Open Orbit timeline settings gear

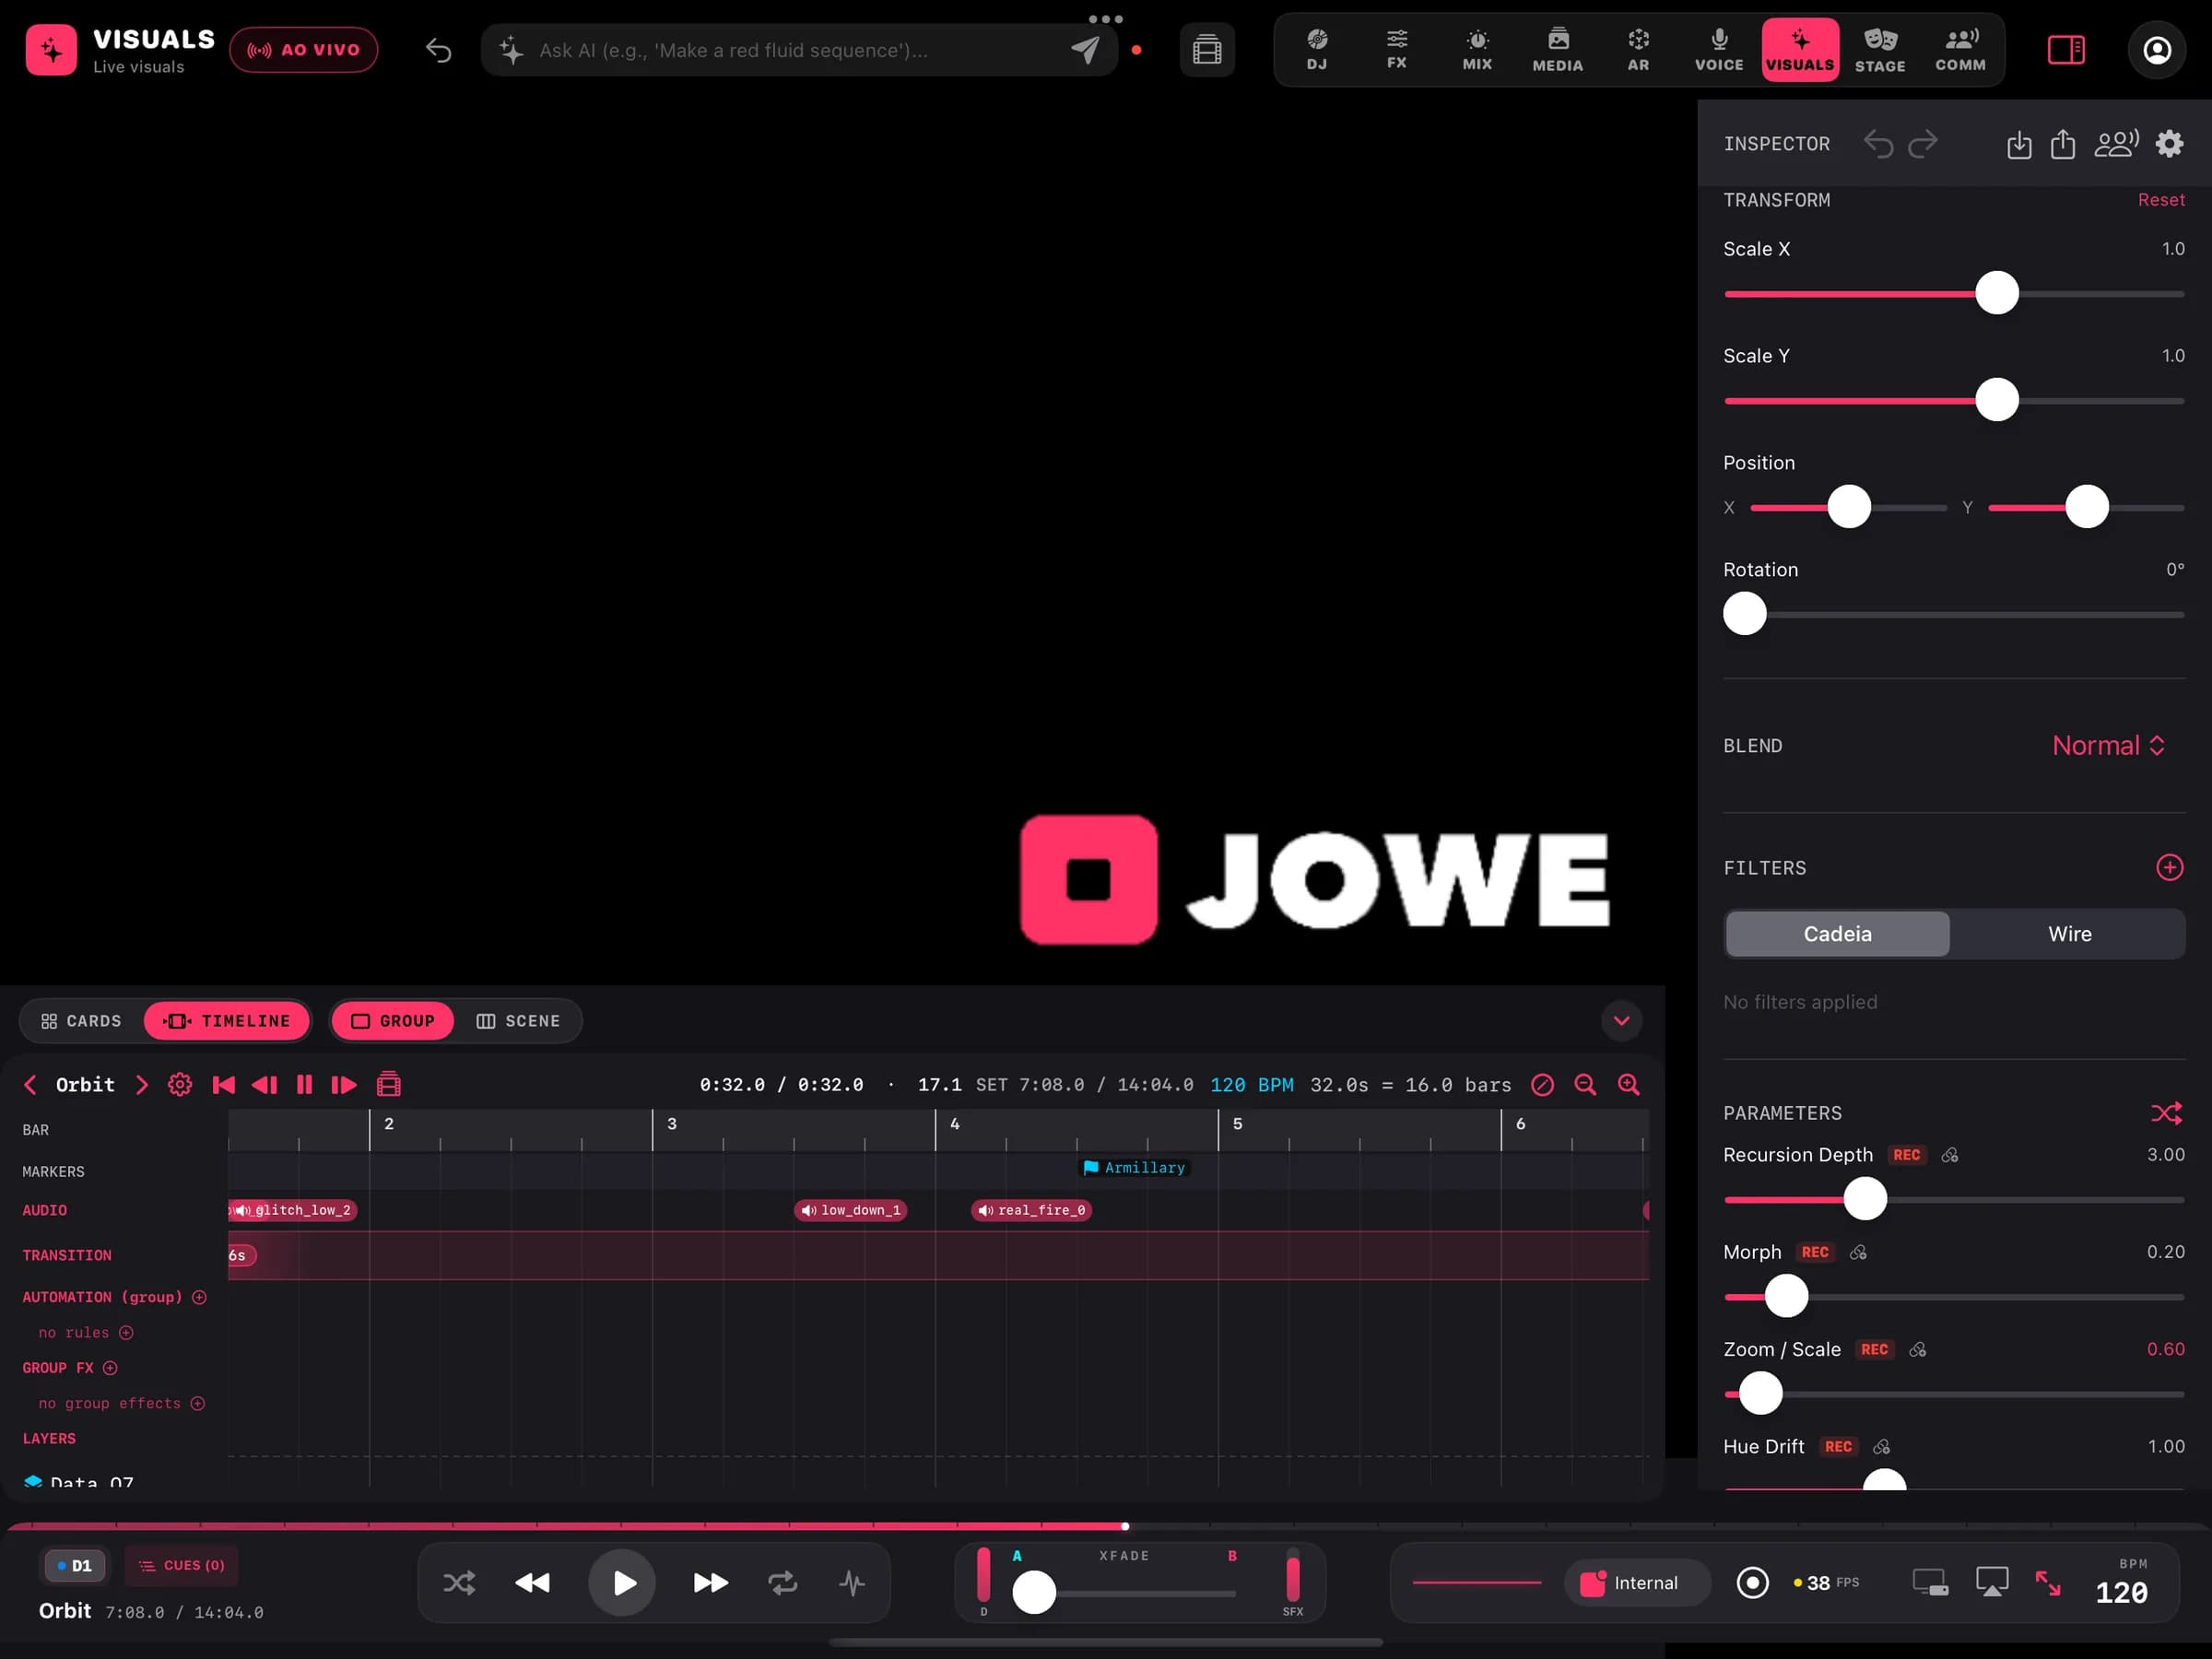click(180, 1084)
